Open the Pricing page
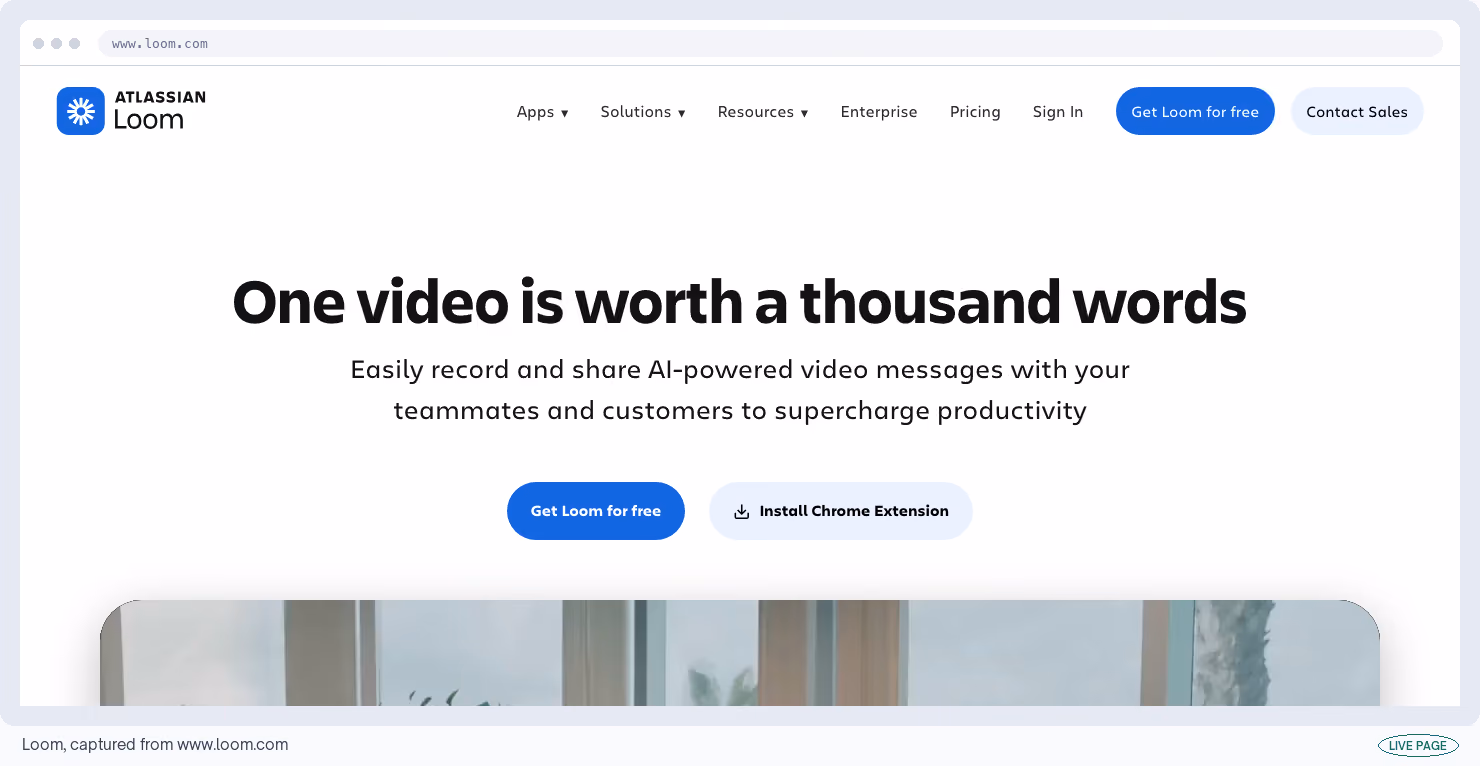 (x=975, y=112)
